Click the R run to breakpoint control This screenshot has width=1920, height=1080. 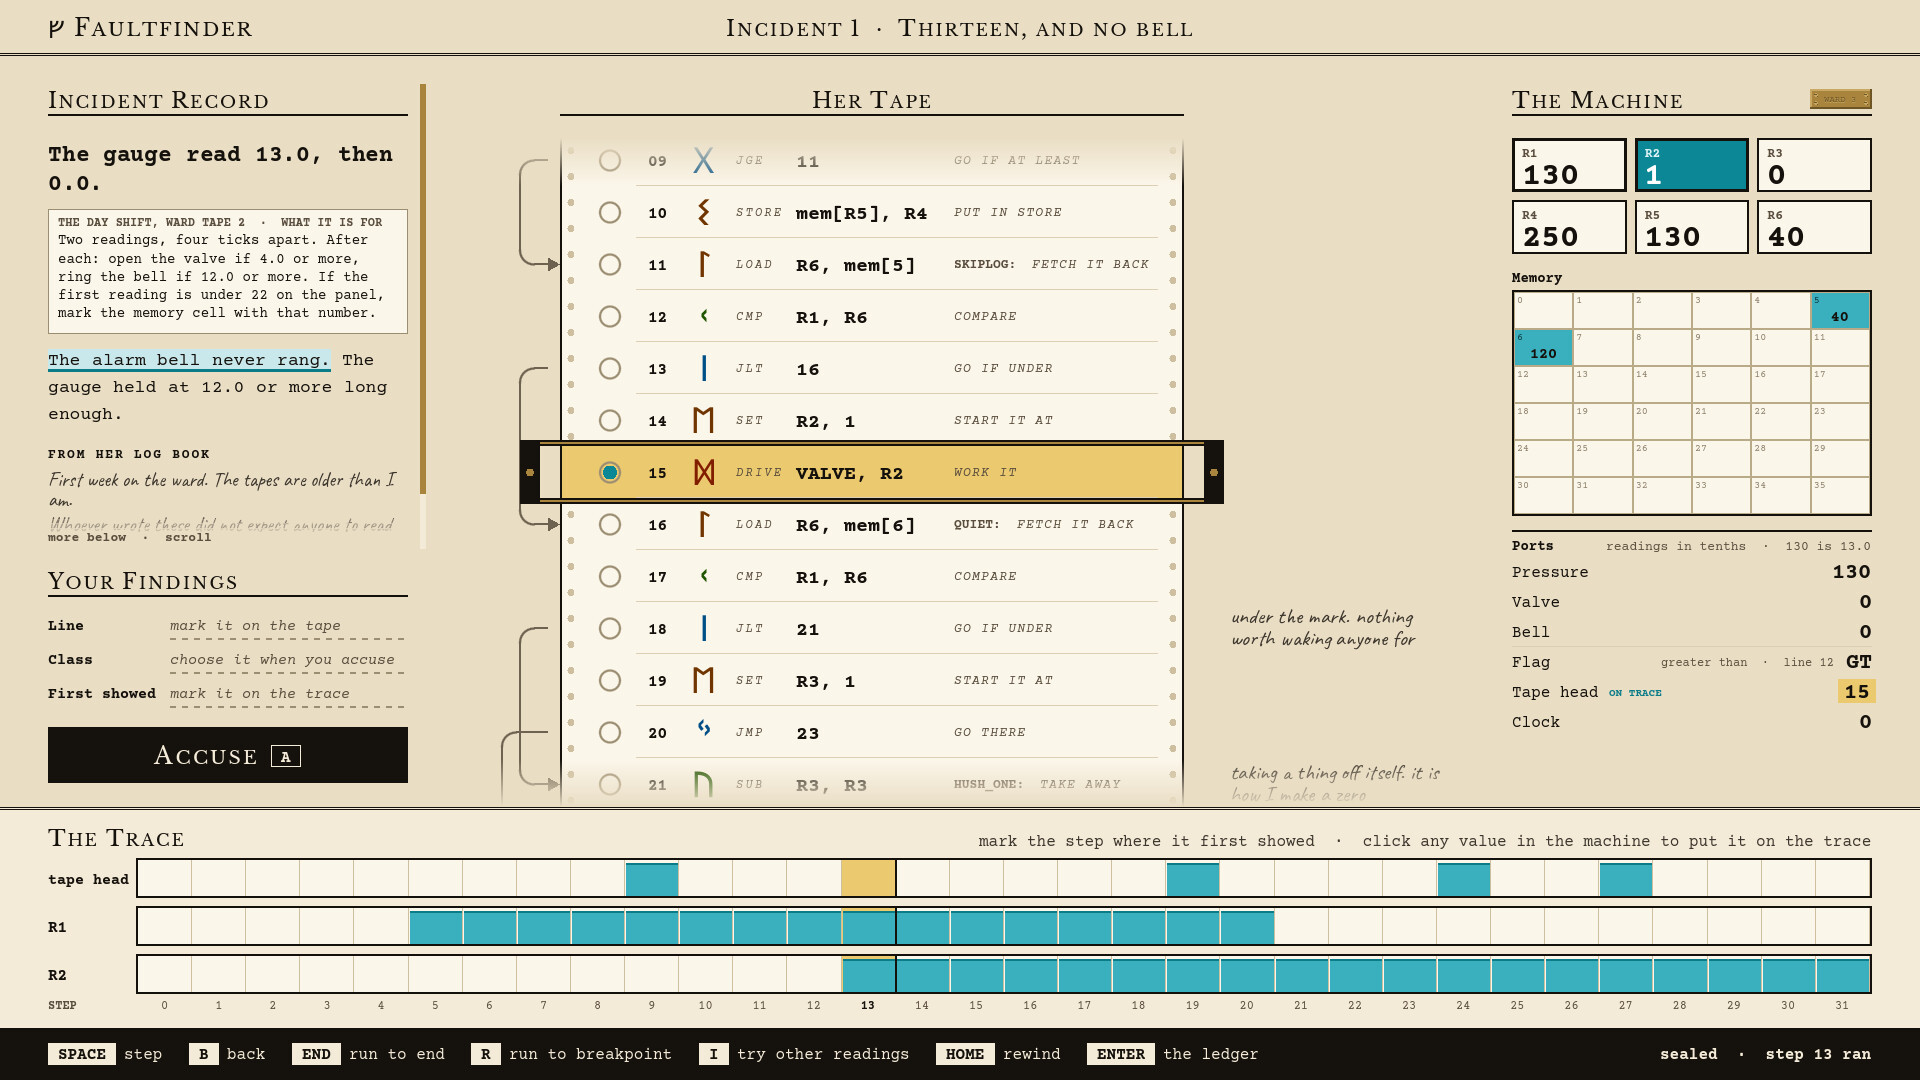tap(571, 1054)
